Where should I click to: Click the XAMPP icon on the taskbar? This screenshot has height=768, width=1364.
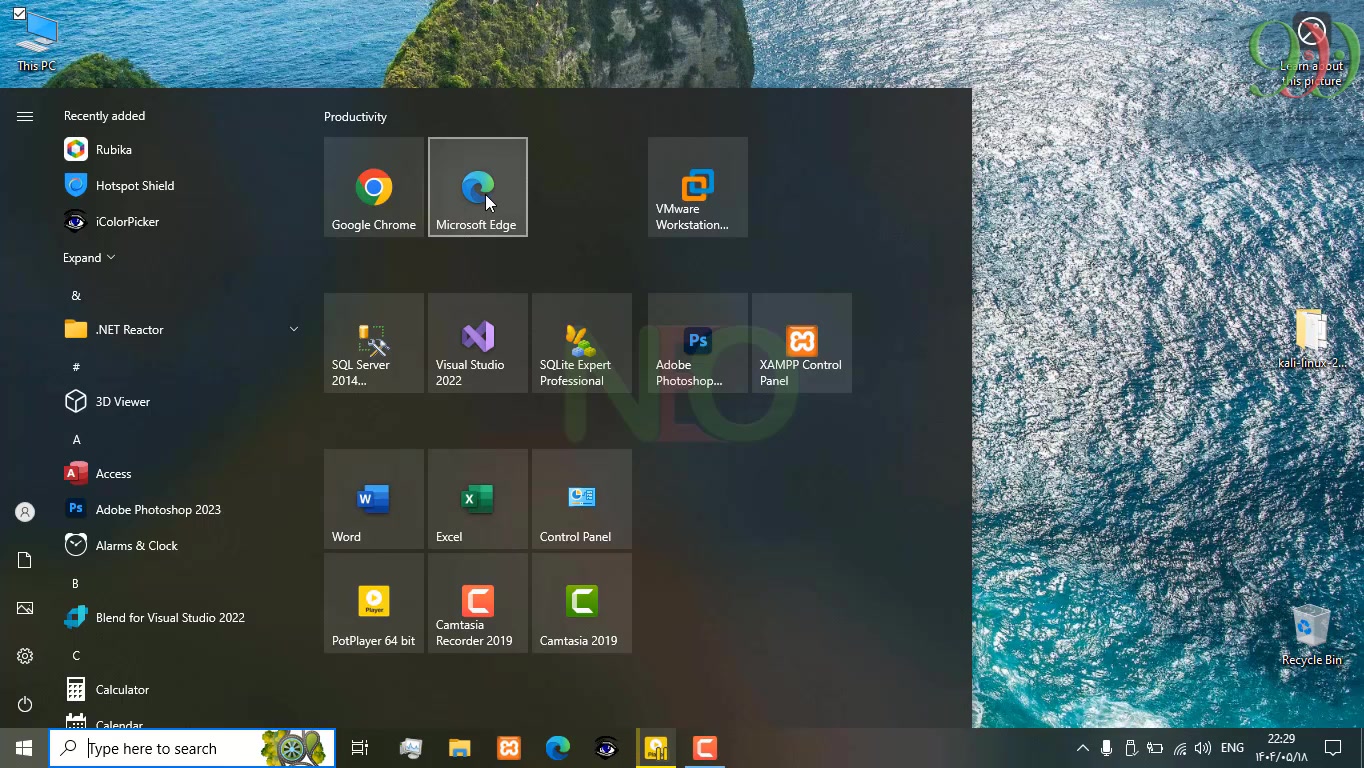[509, 748]
